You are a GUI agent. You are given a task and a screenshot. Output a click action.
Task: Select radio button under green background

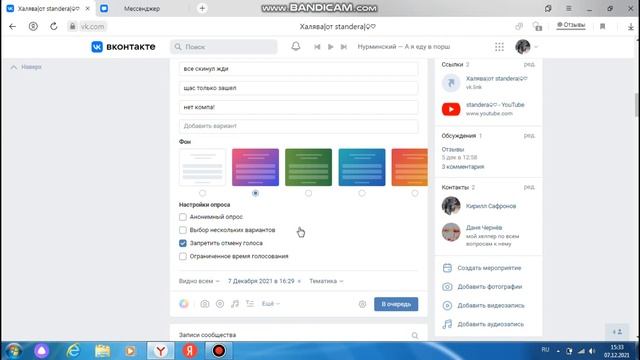tap(309, 193)
